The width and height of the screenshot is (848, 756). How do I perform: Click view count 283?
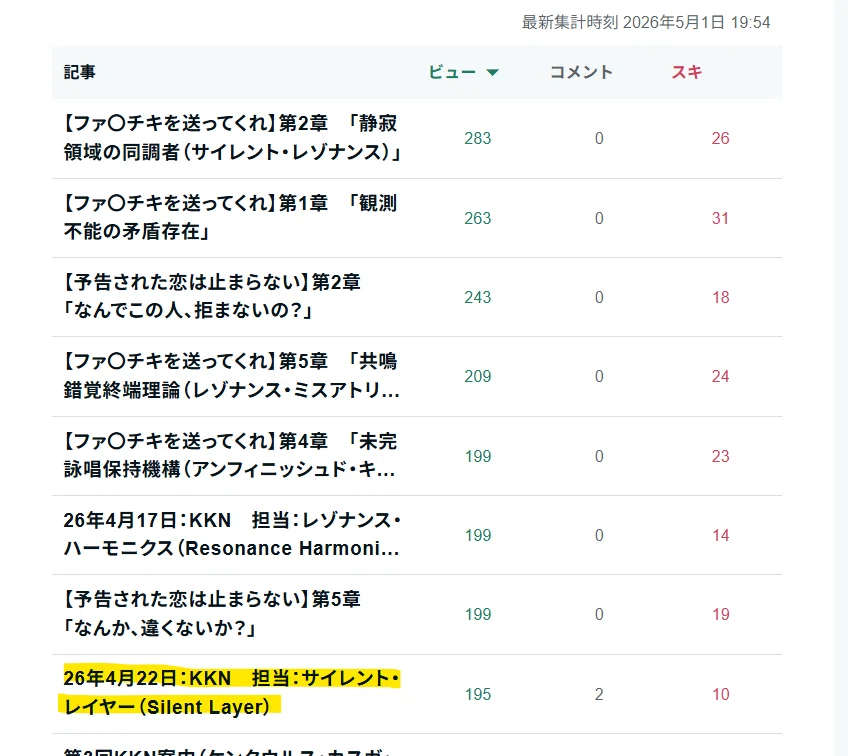(478, 138)
